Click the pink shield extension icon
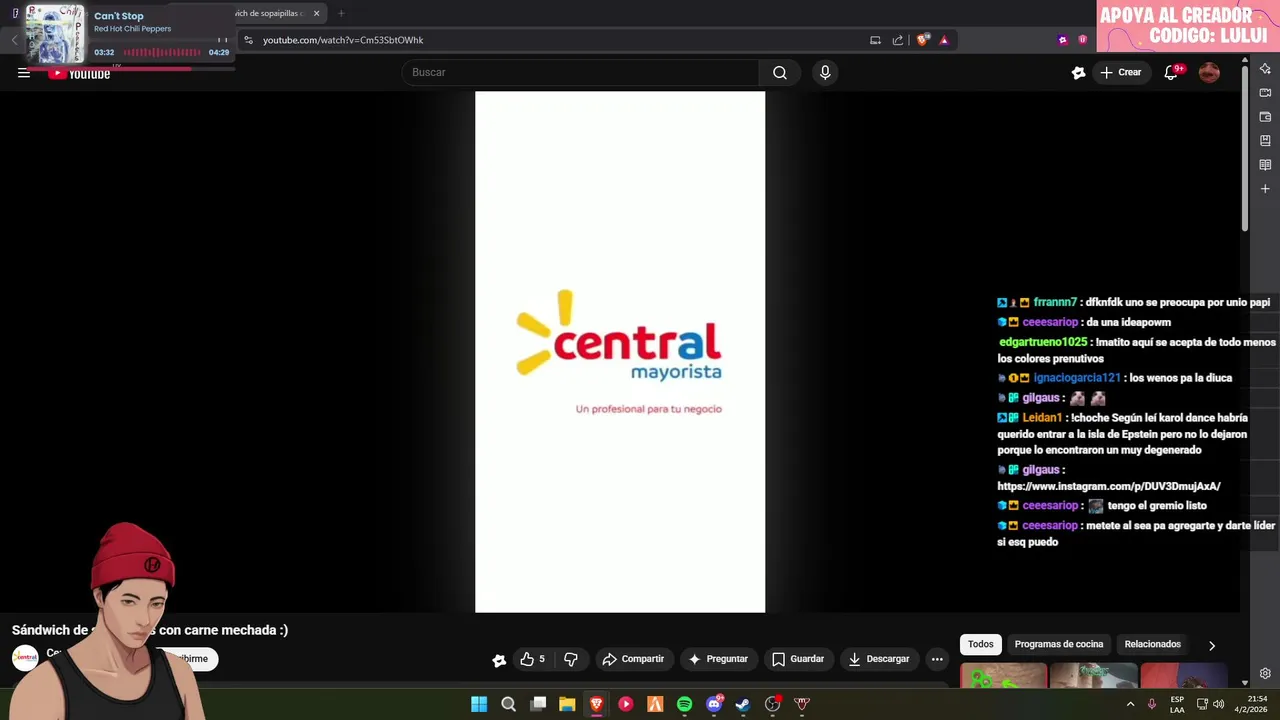The width and height of the screenshot is (1280, 720). pos(1082,40)
